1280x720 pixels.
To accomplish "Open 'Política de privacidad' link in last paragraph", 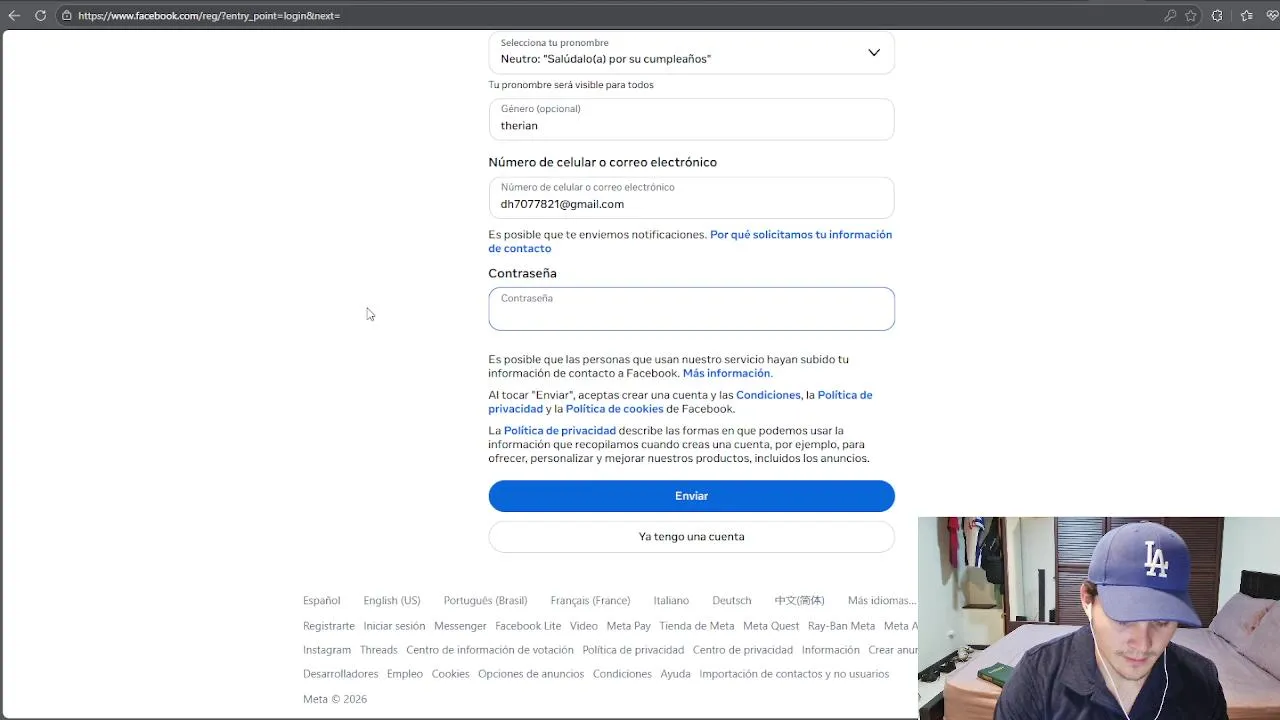I will click(x=559, y=431).
